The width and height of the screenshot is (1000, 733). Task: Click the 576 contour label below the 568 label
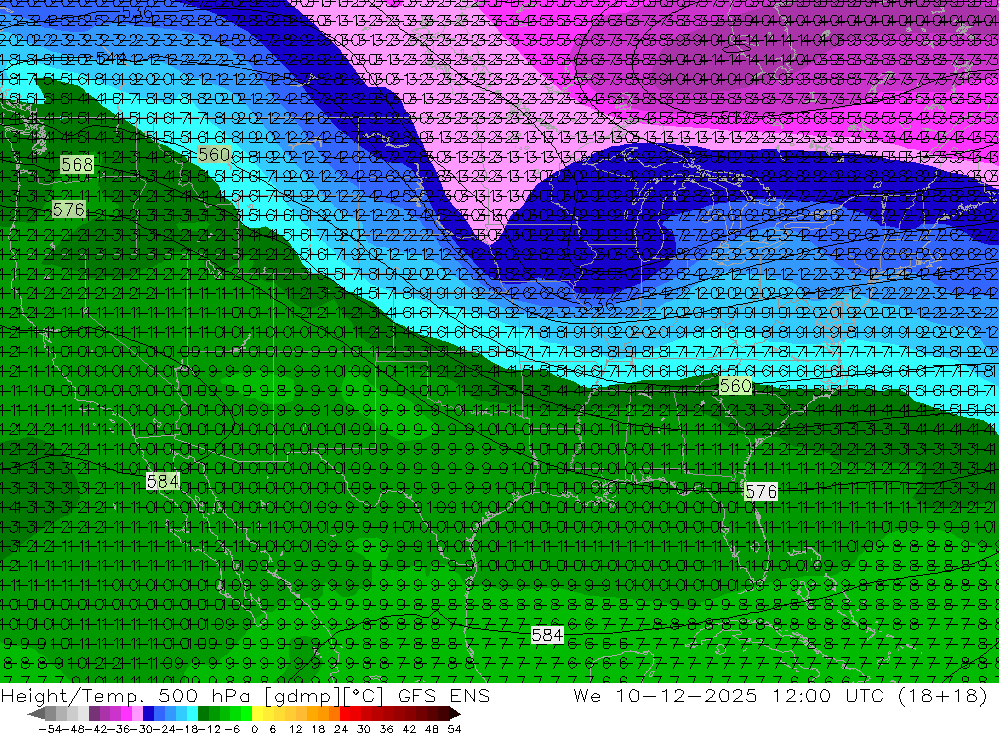coord(69,210)
